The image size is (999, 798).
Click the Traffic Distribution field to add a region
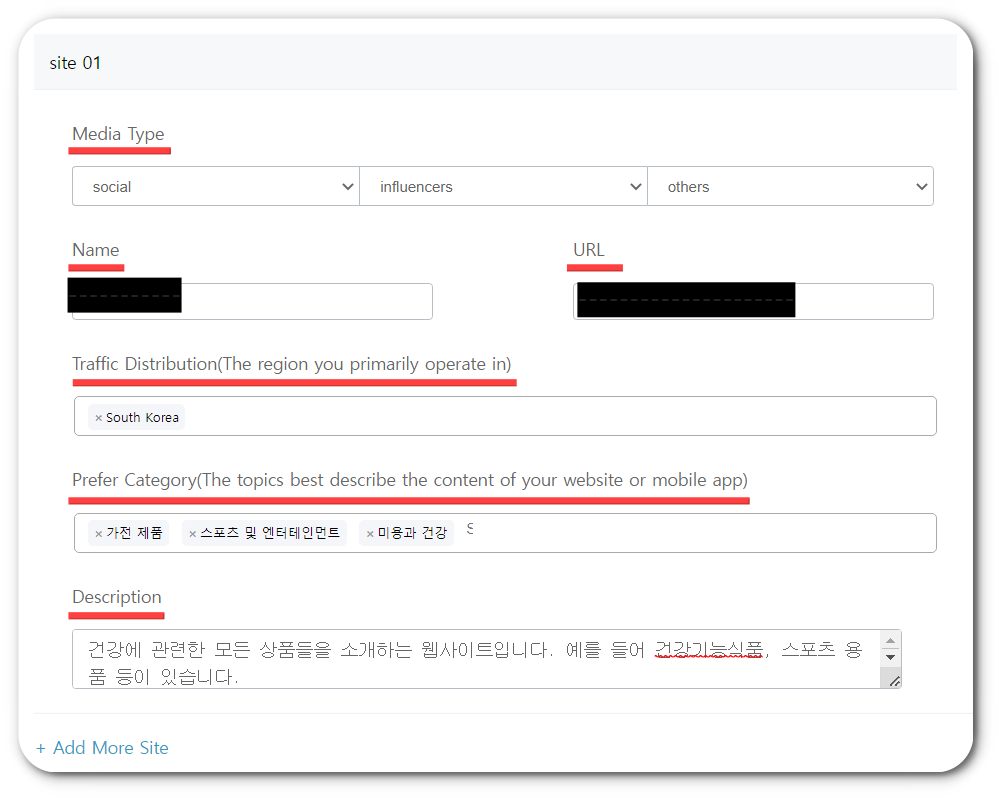550,416
